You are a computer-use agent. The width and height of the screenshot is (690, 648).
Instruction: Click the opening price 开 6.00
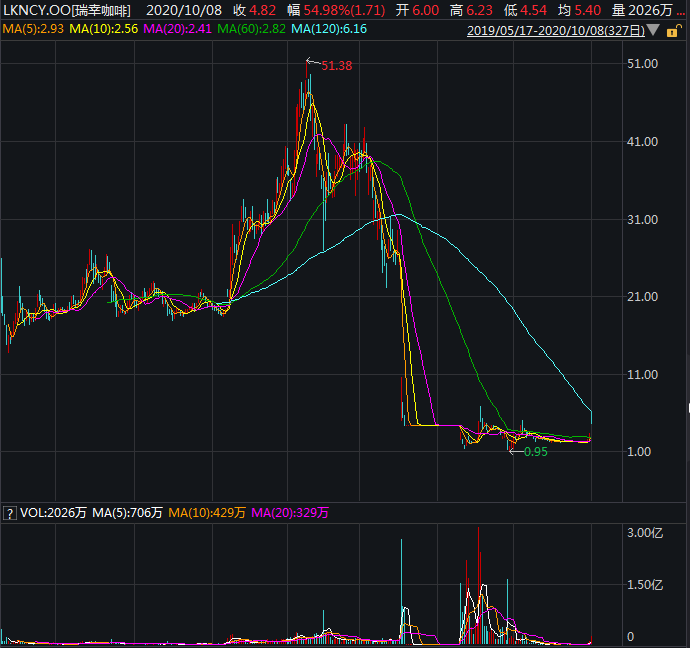tap(417, 10)
